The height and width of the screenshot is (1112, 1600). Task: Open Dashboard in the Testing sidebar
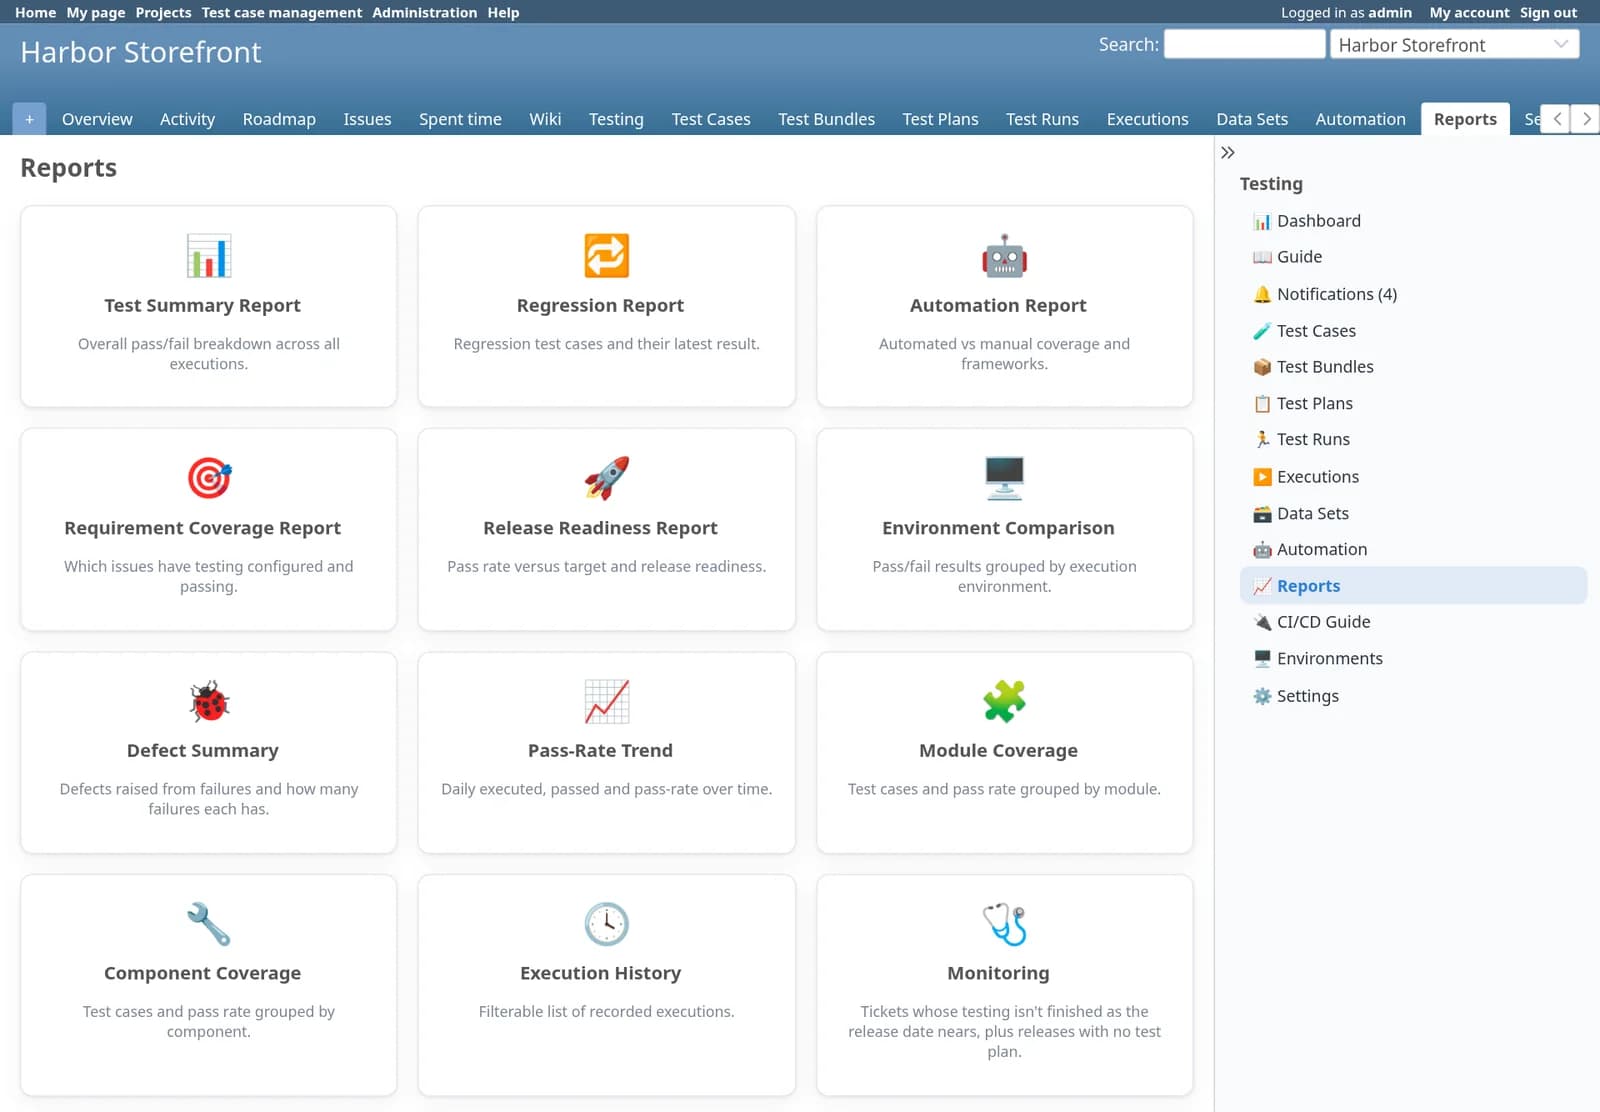pos(1318,221)
